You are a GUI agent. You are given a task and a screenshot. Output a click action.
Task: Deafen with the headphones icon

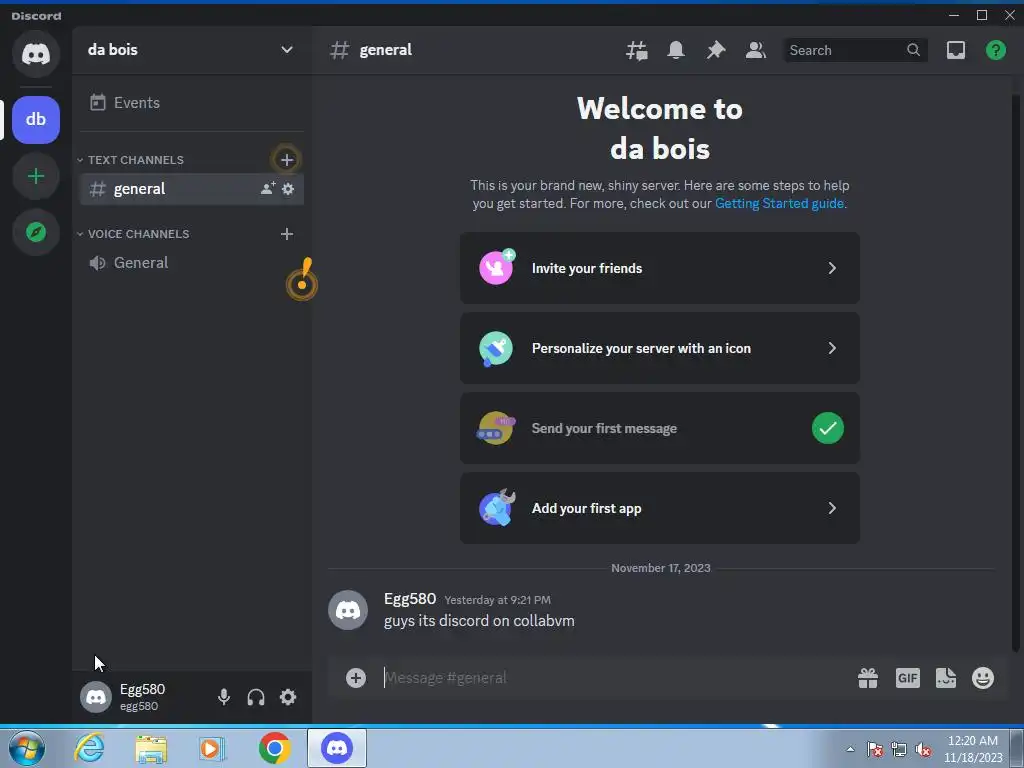[x=256, y=697]
